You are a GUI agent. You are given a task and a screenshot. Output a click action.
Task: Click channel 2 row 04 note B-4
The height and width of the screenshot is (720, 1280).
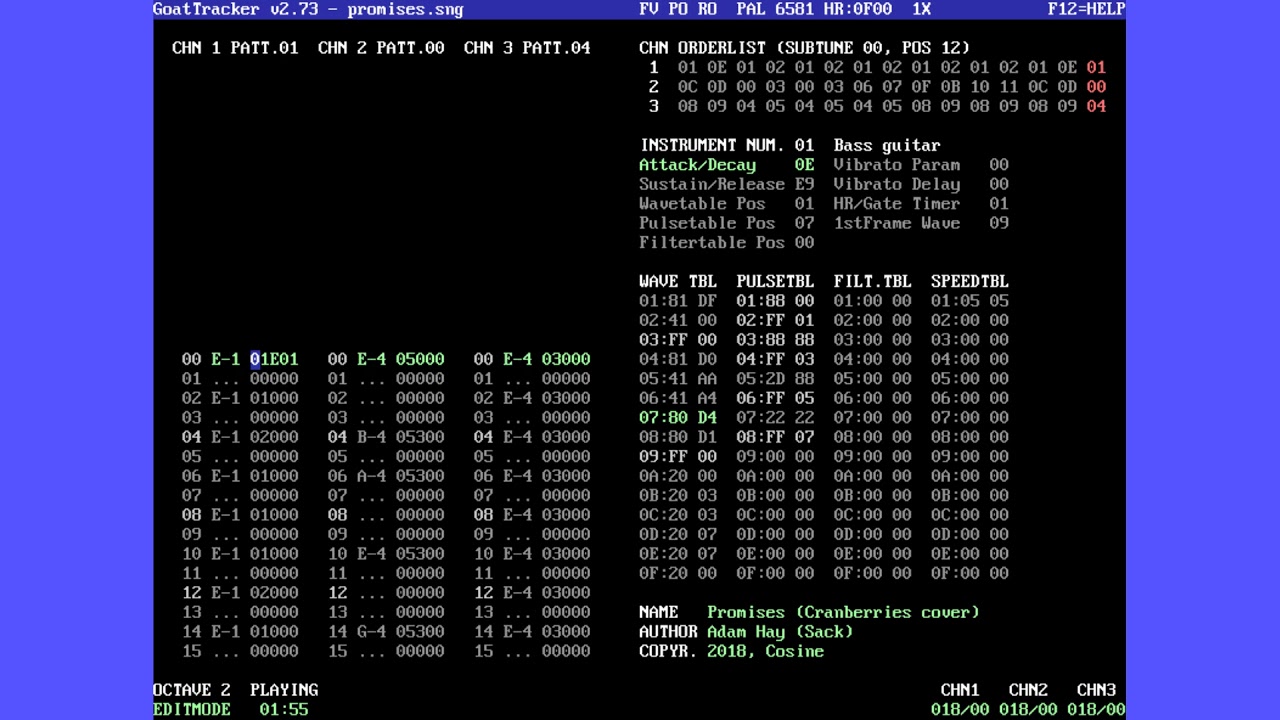click(x=371, y=437)
